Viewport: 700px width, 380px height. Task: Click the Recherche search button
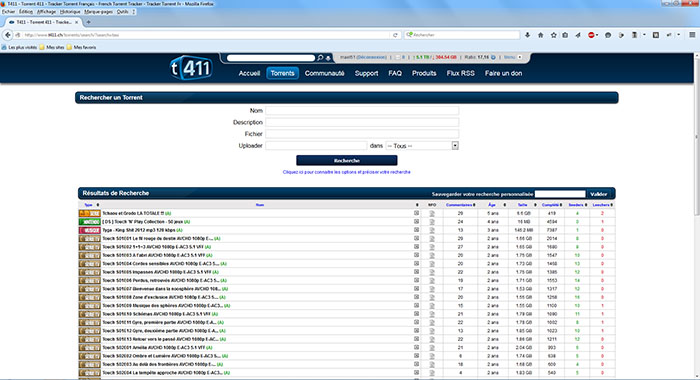[346, 160]
